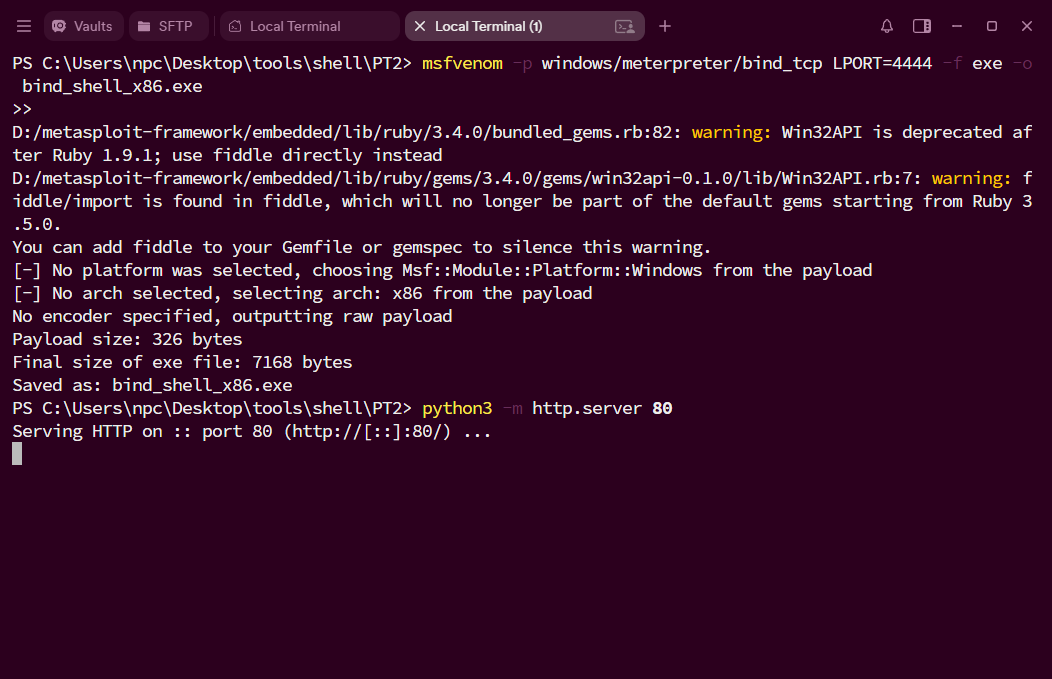Click the Vaults icon in tab
Screen dimensions: 1052x679
59,26
